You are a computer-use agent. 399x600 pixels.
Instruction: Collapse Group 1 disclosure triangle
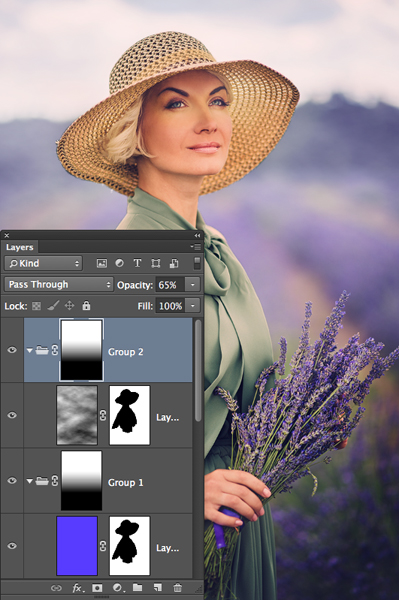pyautogui.click(x=29, y=481)
